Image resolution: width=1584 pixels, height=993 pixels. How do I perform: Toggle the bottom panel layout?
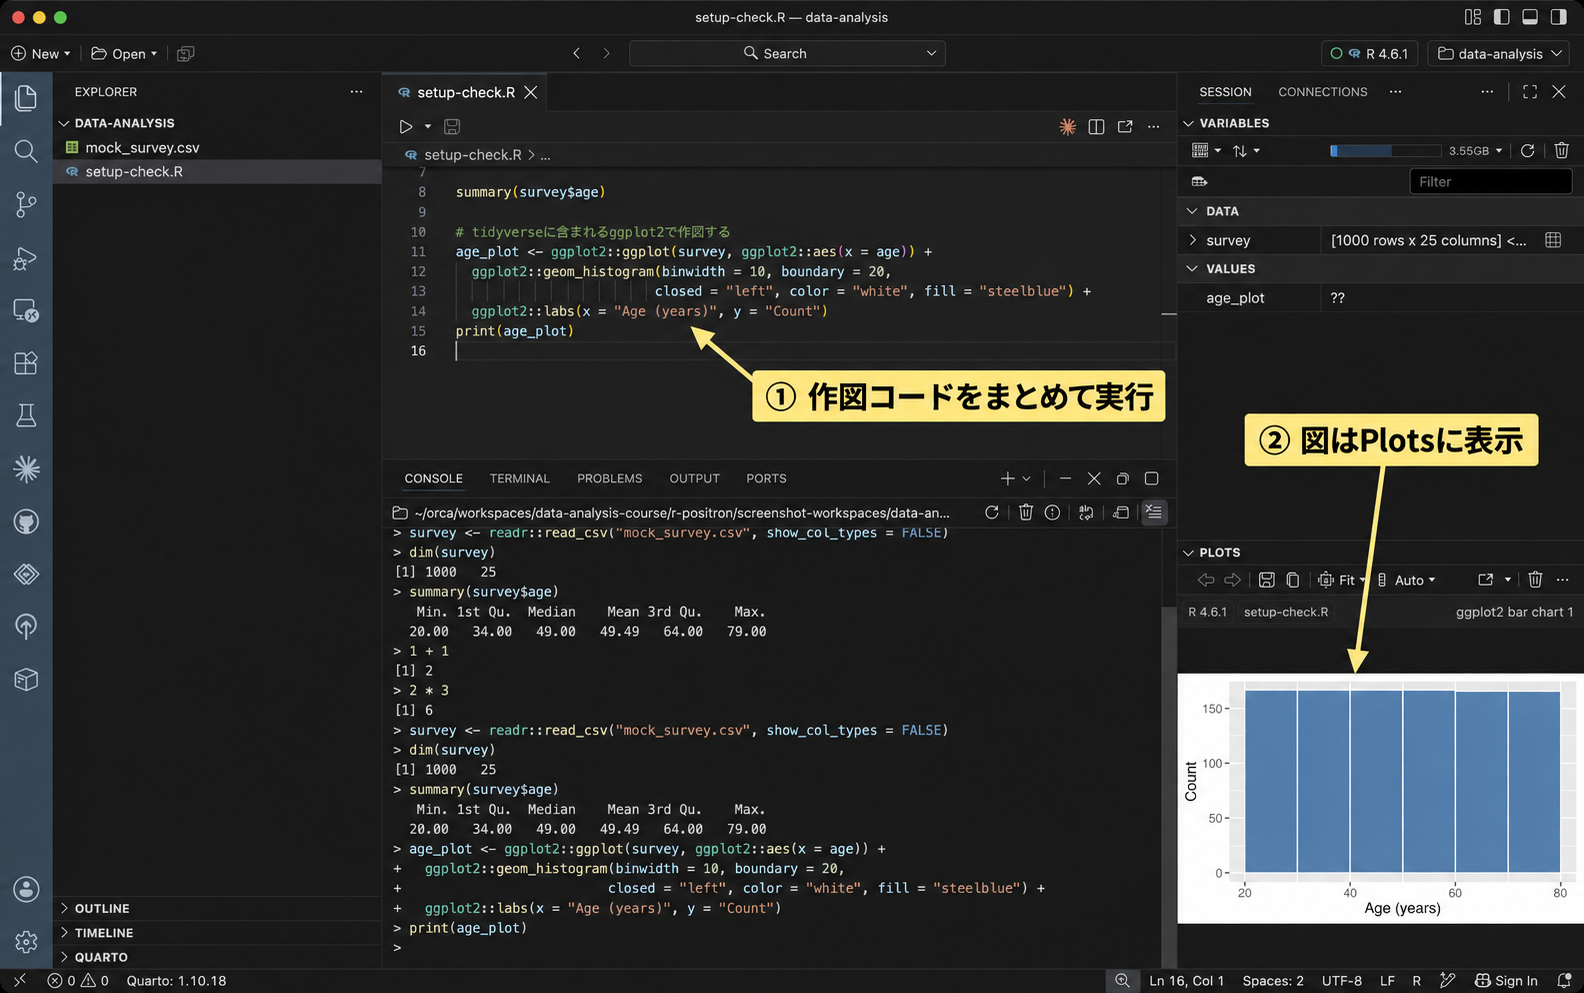click(1529, 17)
